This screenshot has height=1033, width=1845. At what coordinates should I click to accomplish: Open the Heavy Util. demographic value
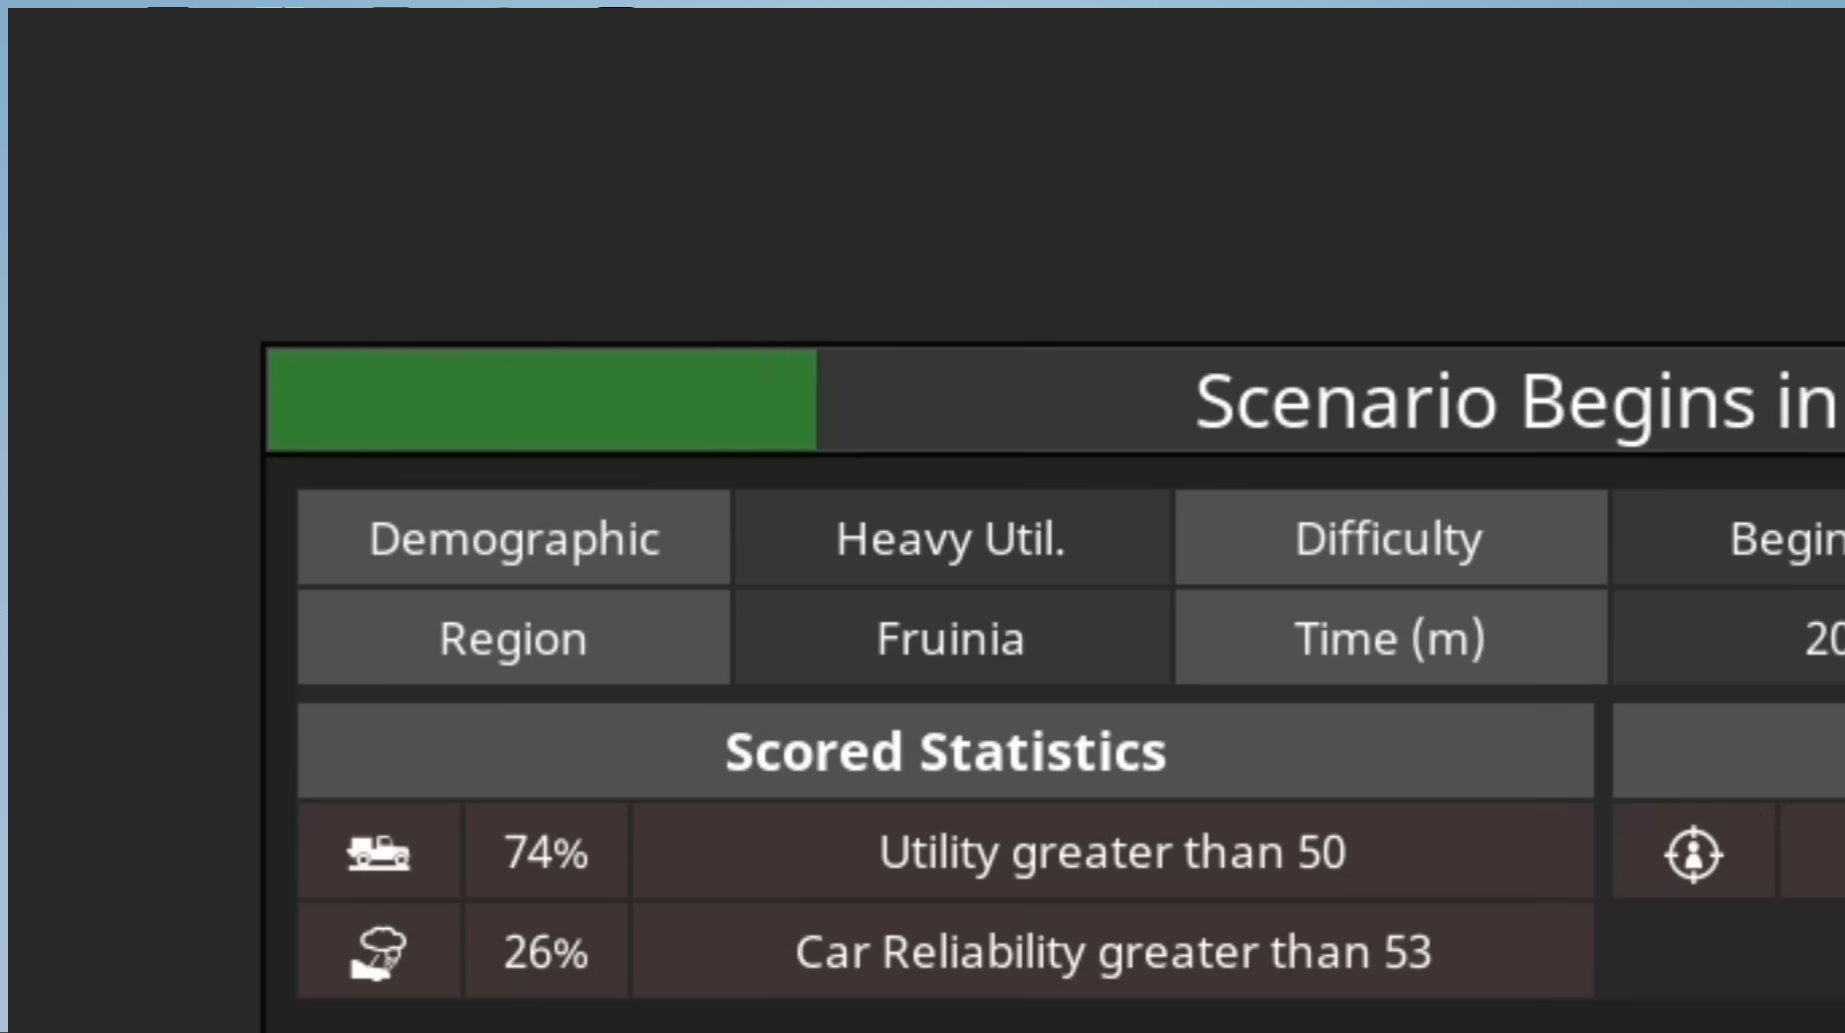pos(950,539)
